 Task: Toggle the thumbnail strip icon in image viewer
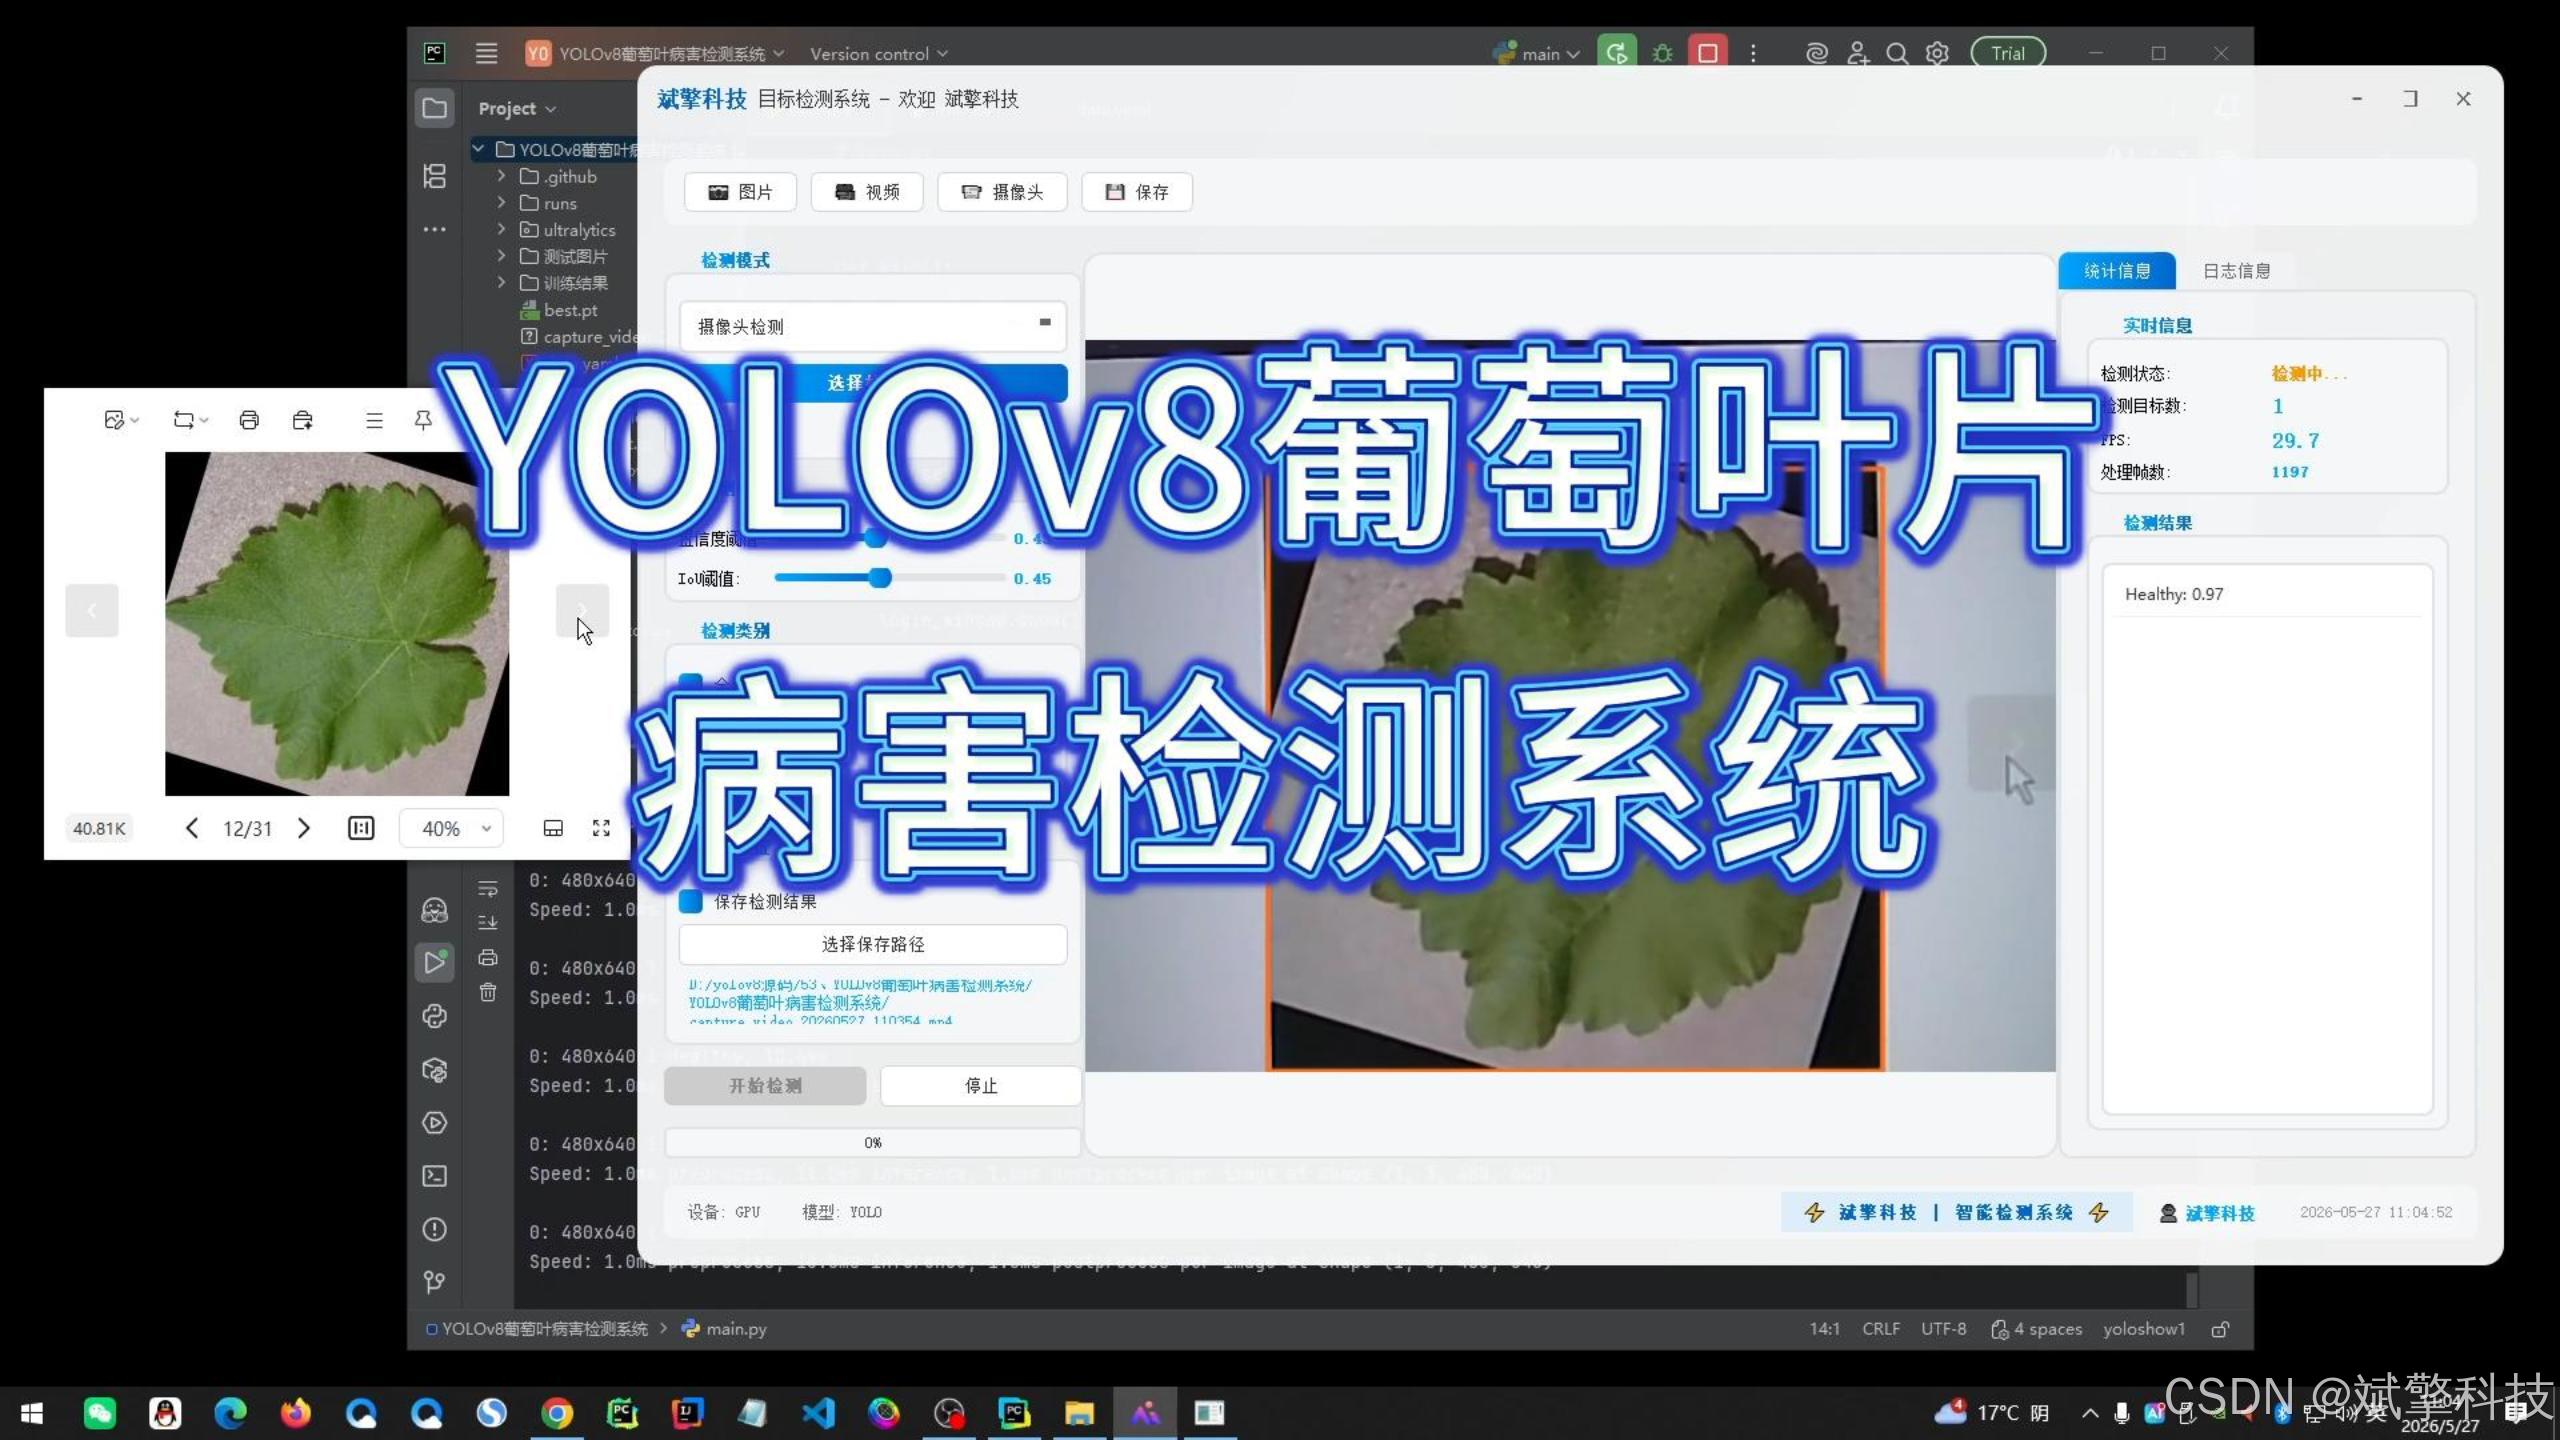tap(553, 828)
